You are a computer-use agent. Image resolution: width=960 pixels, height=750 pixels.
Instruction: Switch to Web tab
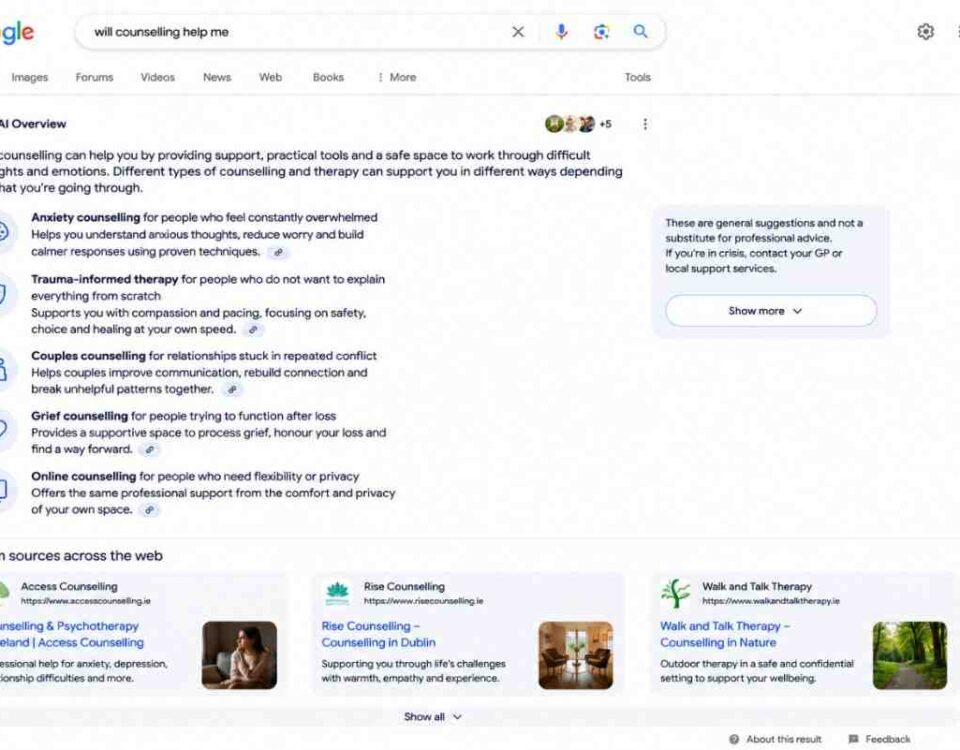[270, 77]
